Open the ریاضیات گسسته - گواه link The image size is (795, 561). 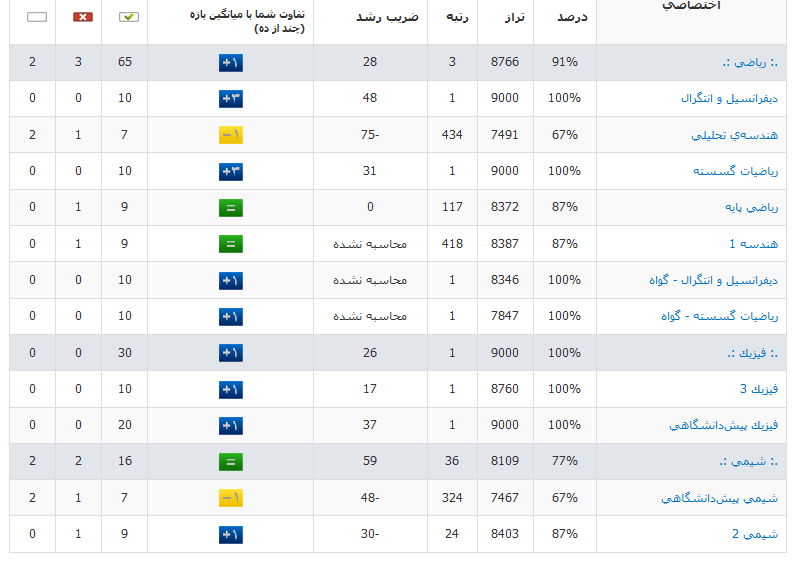[719, 316]
